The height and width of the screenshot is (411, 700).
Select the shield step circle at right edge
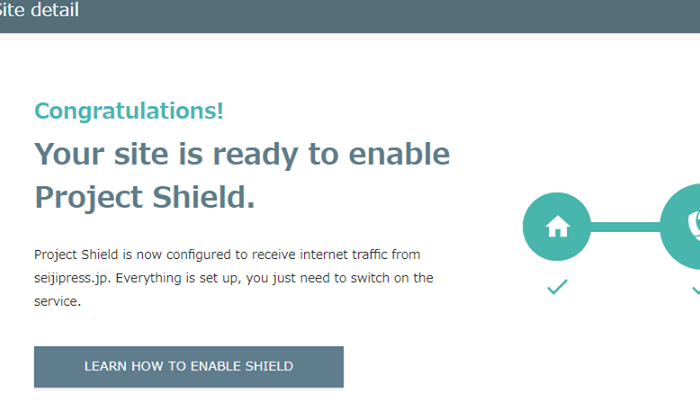[680, 227]
